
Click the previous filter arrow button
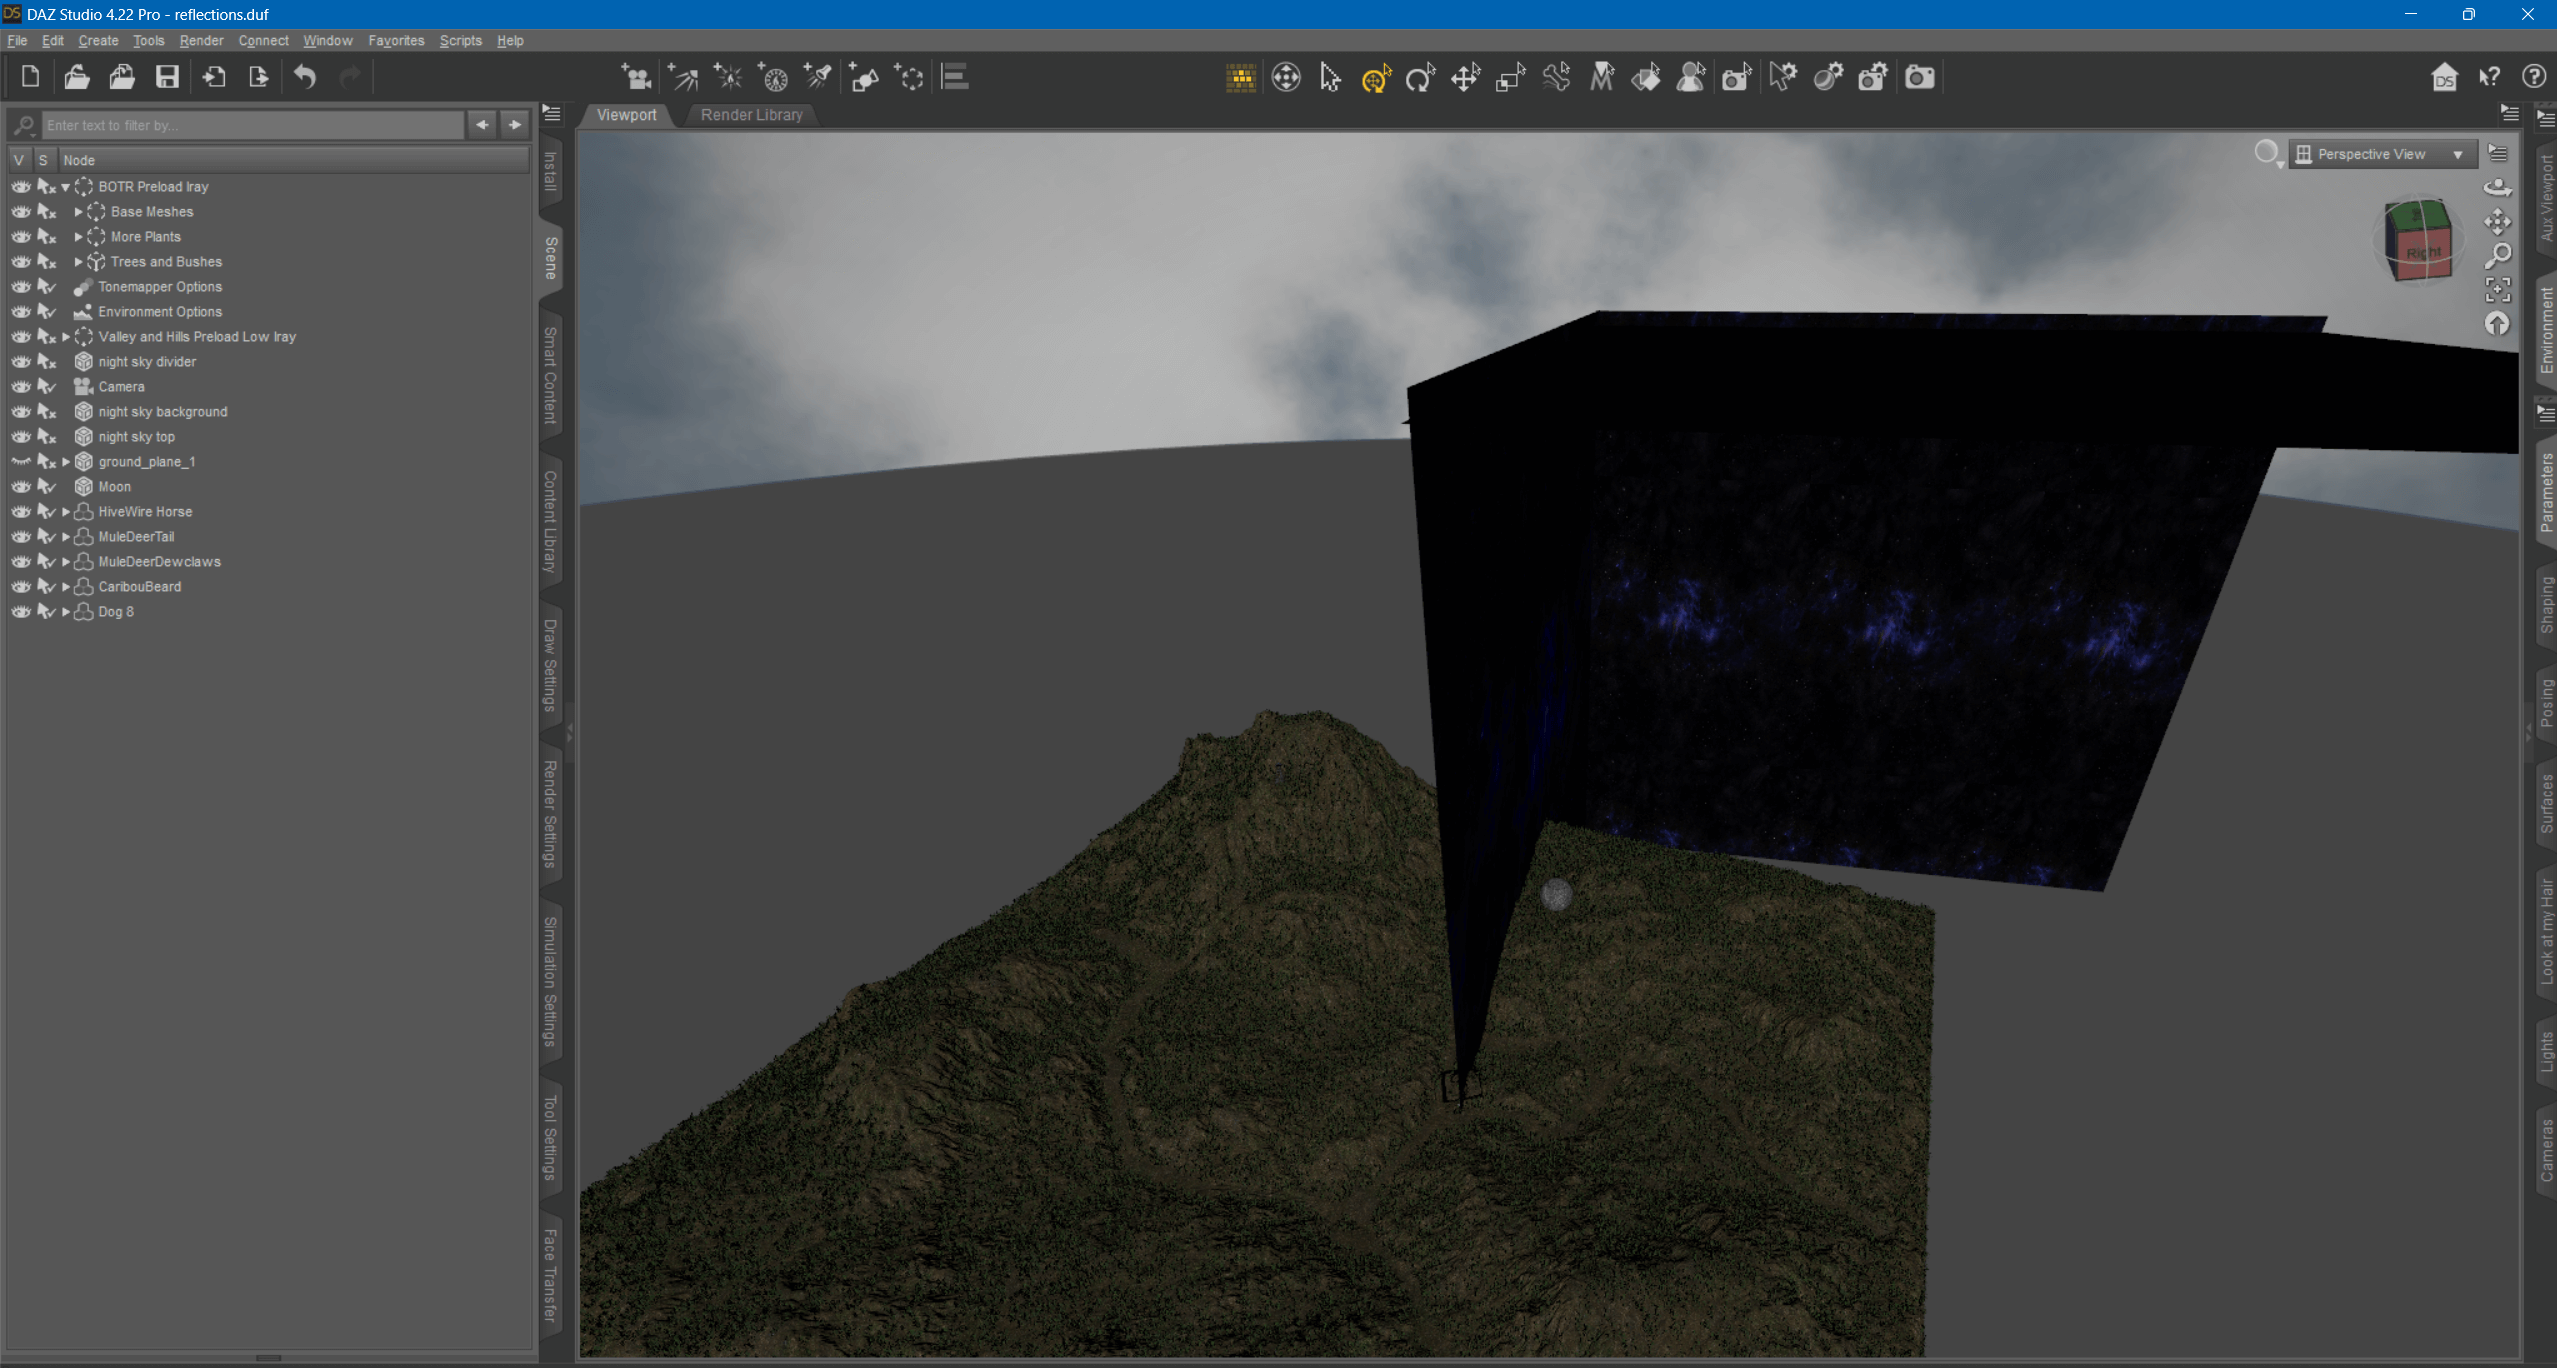pyautogui.click(x=482, y=125)
